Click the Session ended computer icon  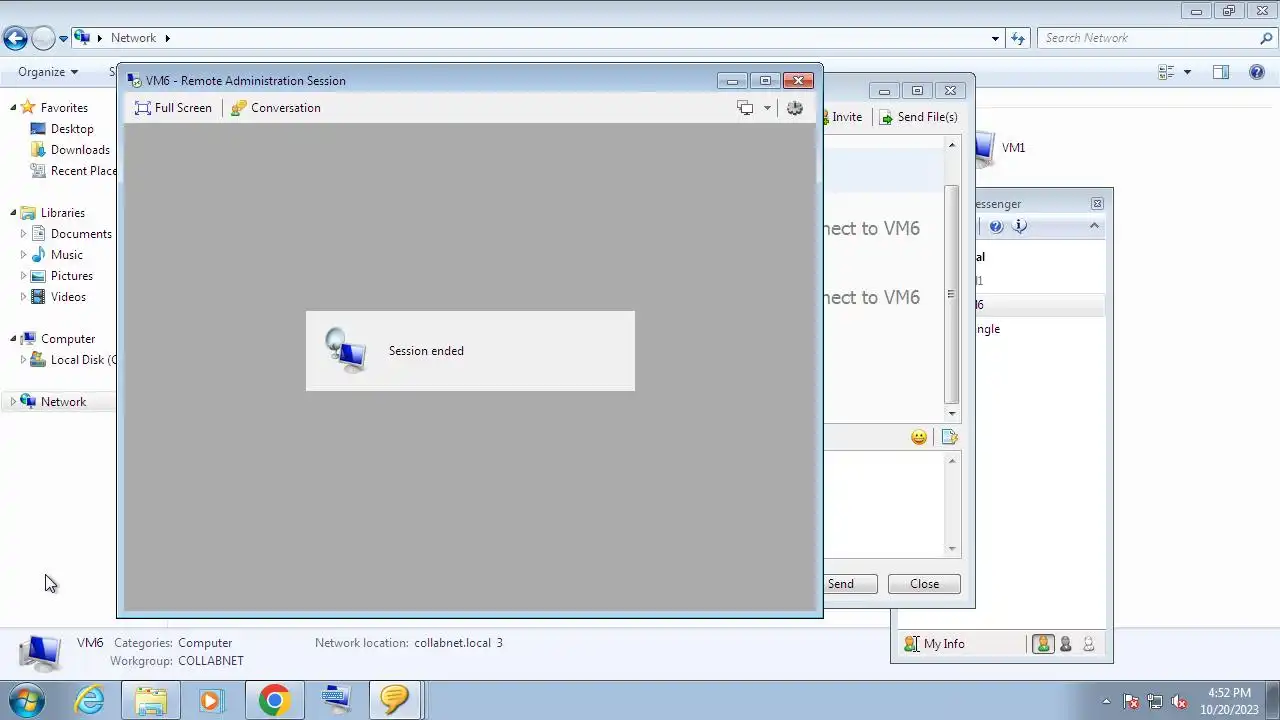pos(346,350)
